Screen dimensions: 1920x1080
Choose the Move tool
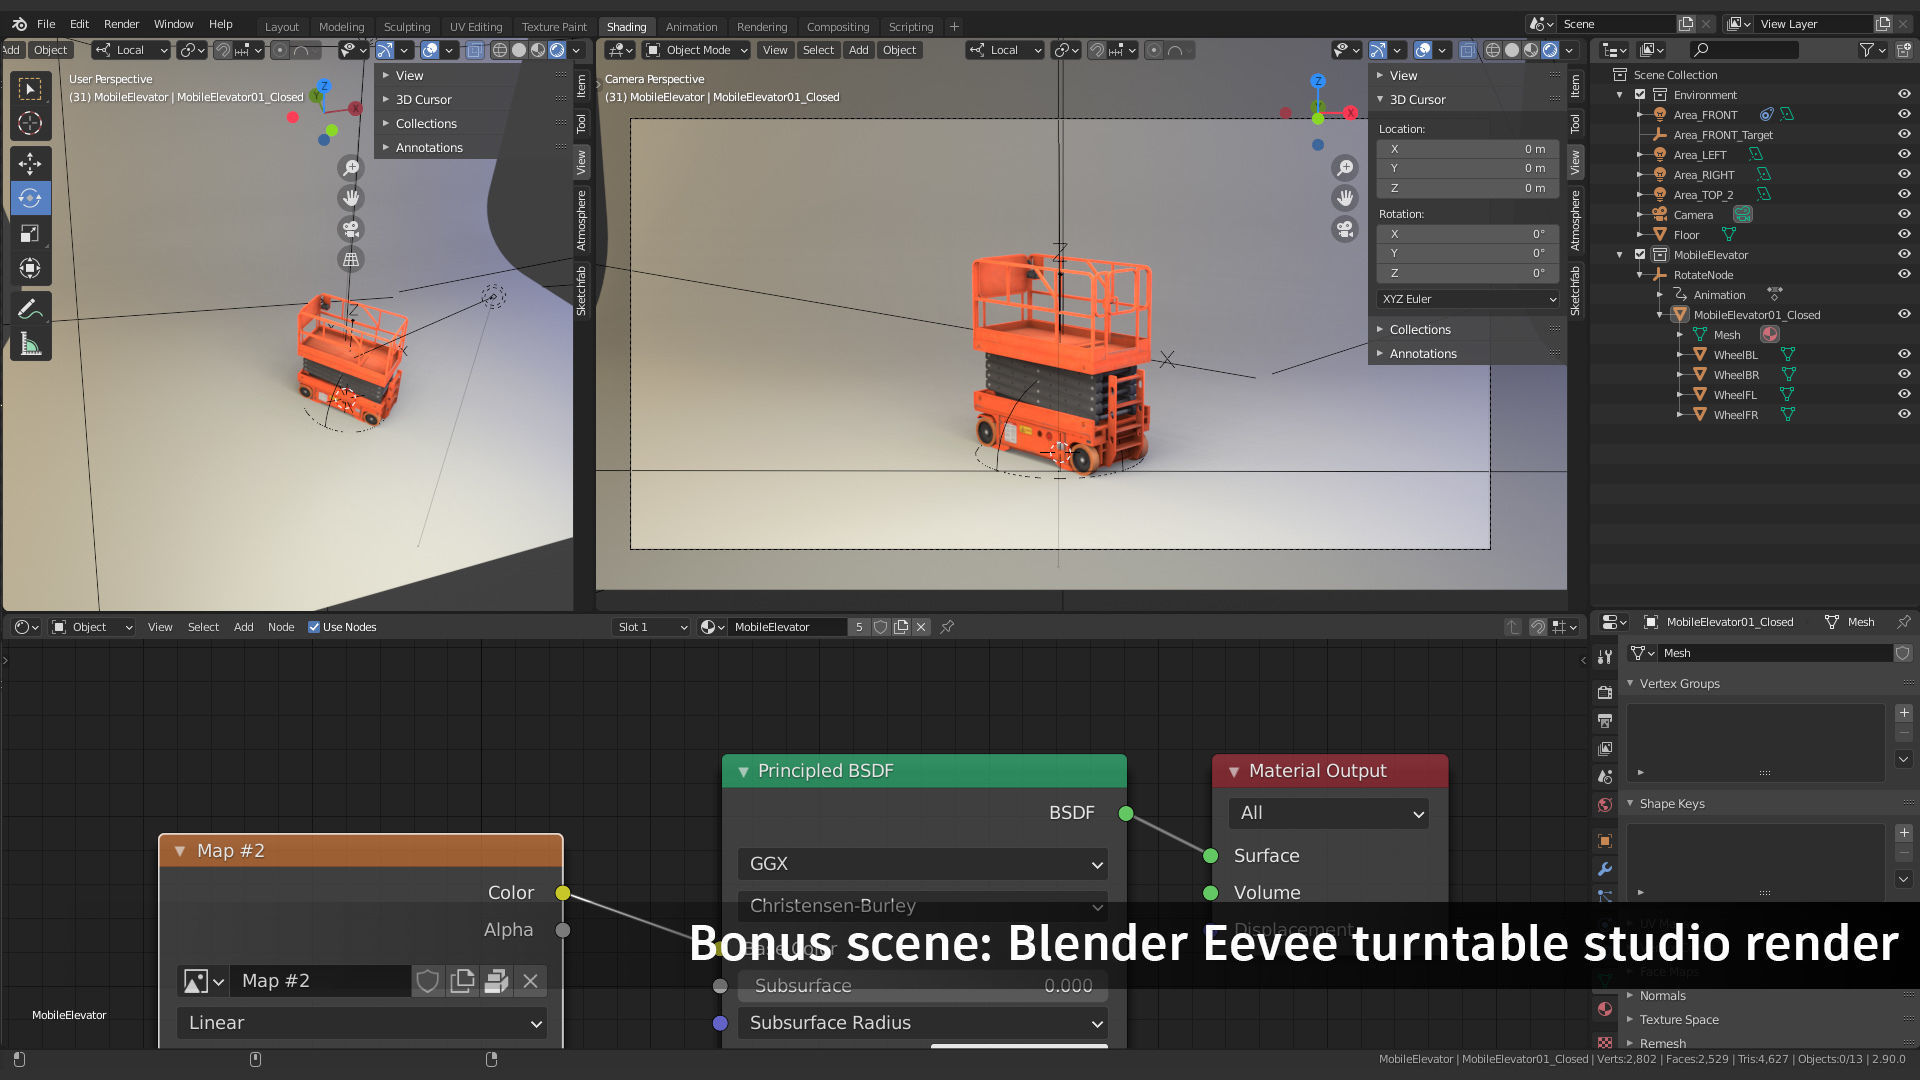(30, 163)
